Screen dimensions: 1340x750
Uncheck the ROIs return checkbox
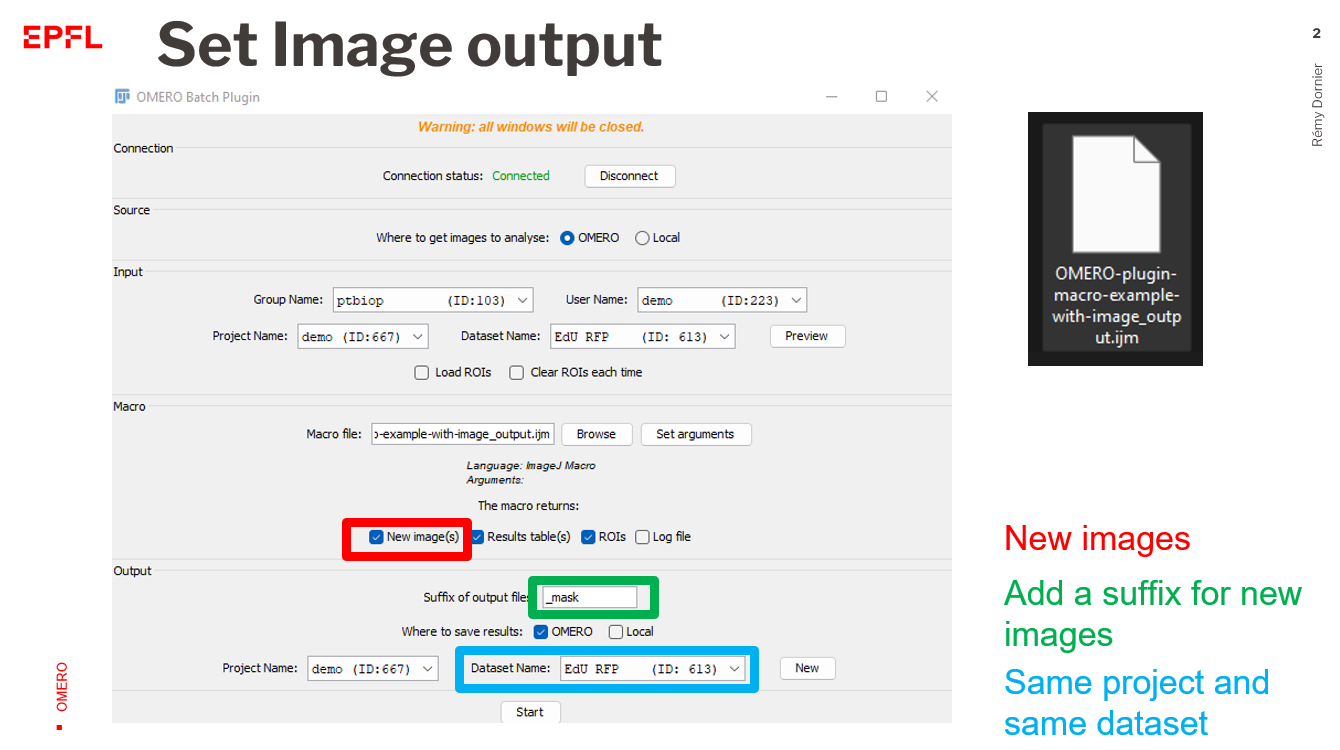[588, 537]
